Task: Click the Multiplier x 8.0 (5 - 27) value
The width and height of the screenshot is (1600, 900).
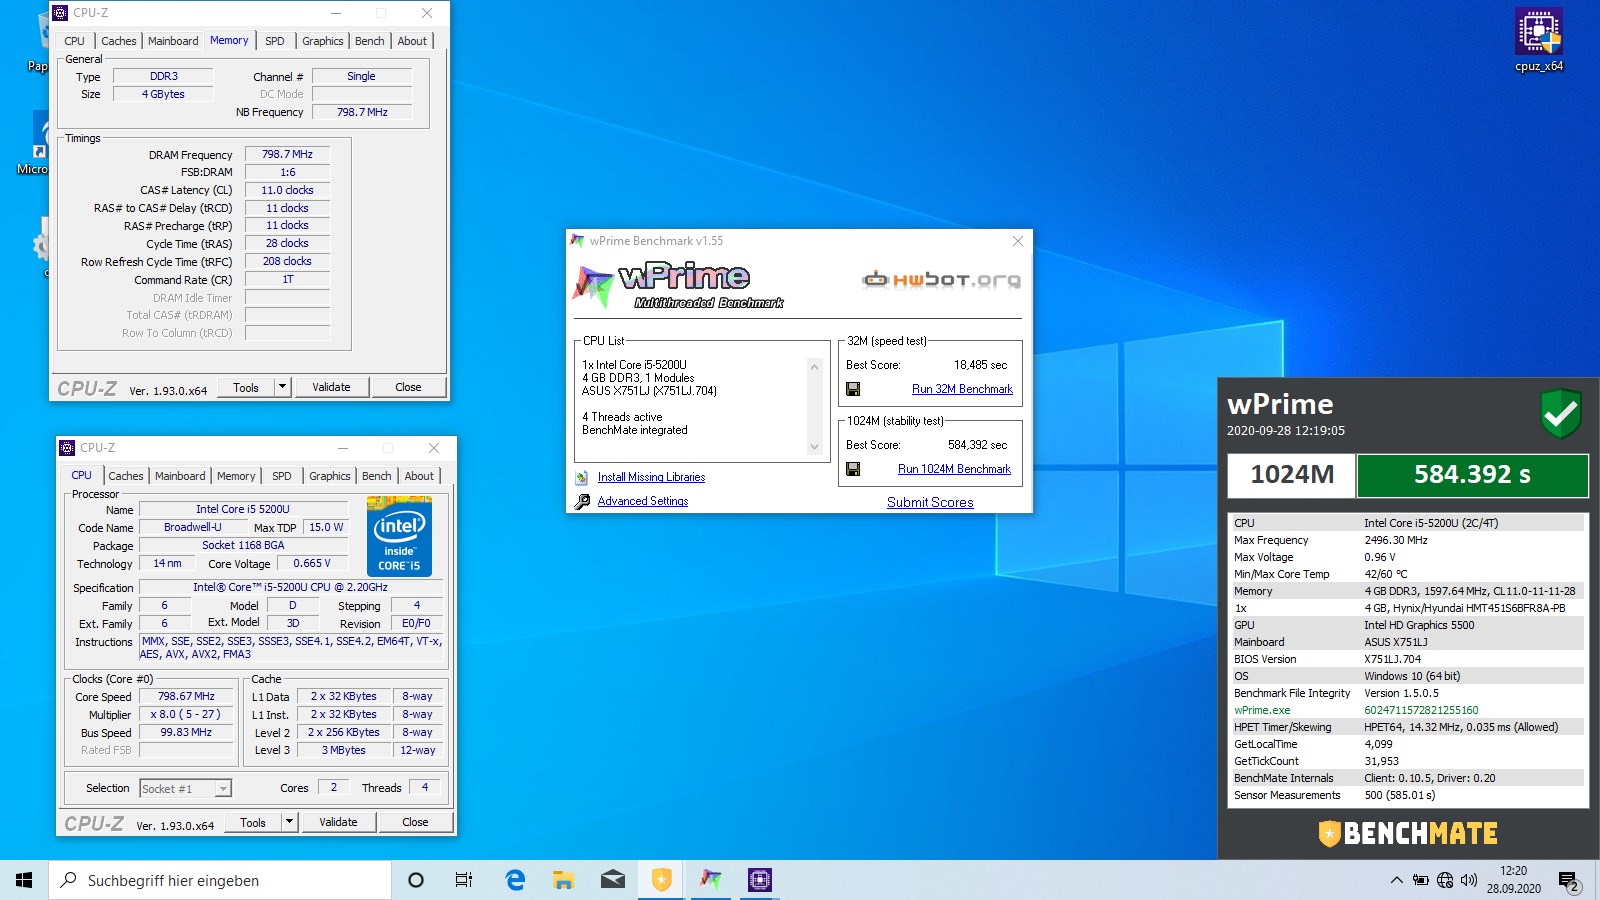Action: click(x=186, y=714)
